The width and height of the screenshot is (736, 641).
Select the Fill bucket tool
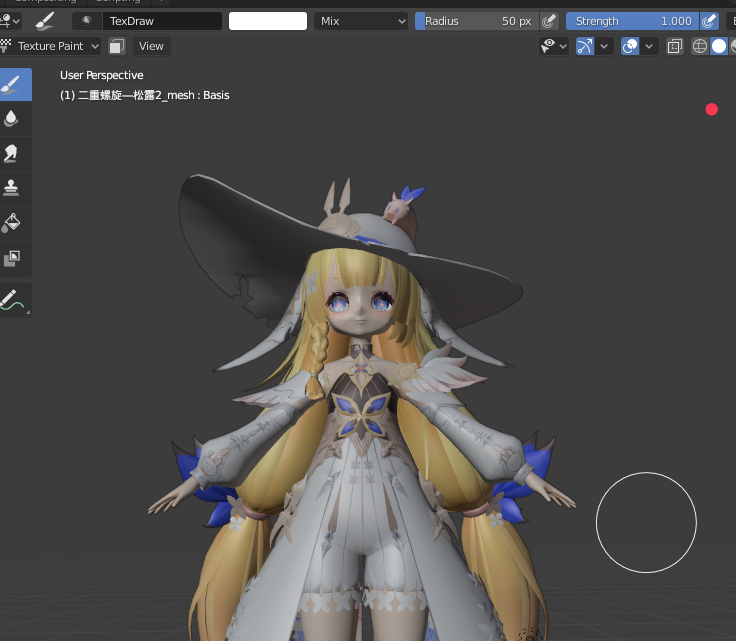[x=11, y=223]
